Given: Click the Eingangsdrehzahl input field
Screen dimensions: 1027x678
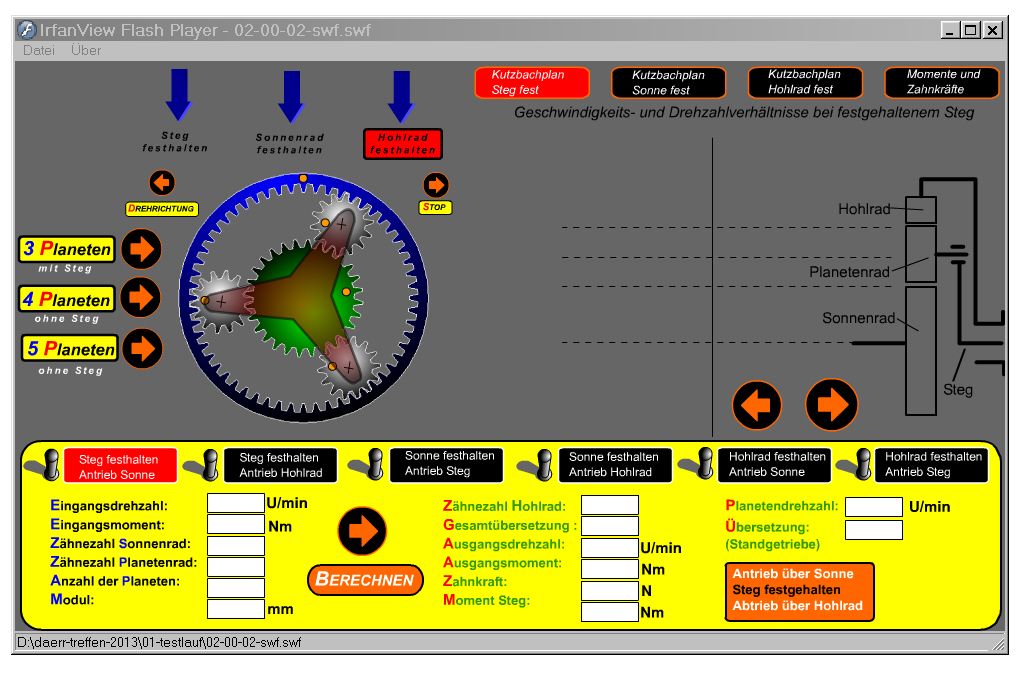Looking at the screenshot, I should pos(236,504).
